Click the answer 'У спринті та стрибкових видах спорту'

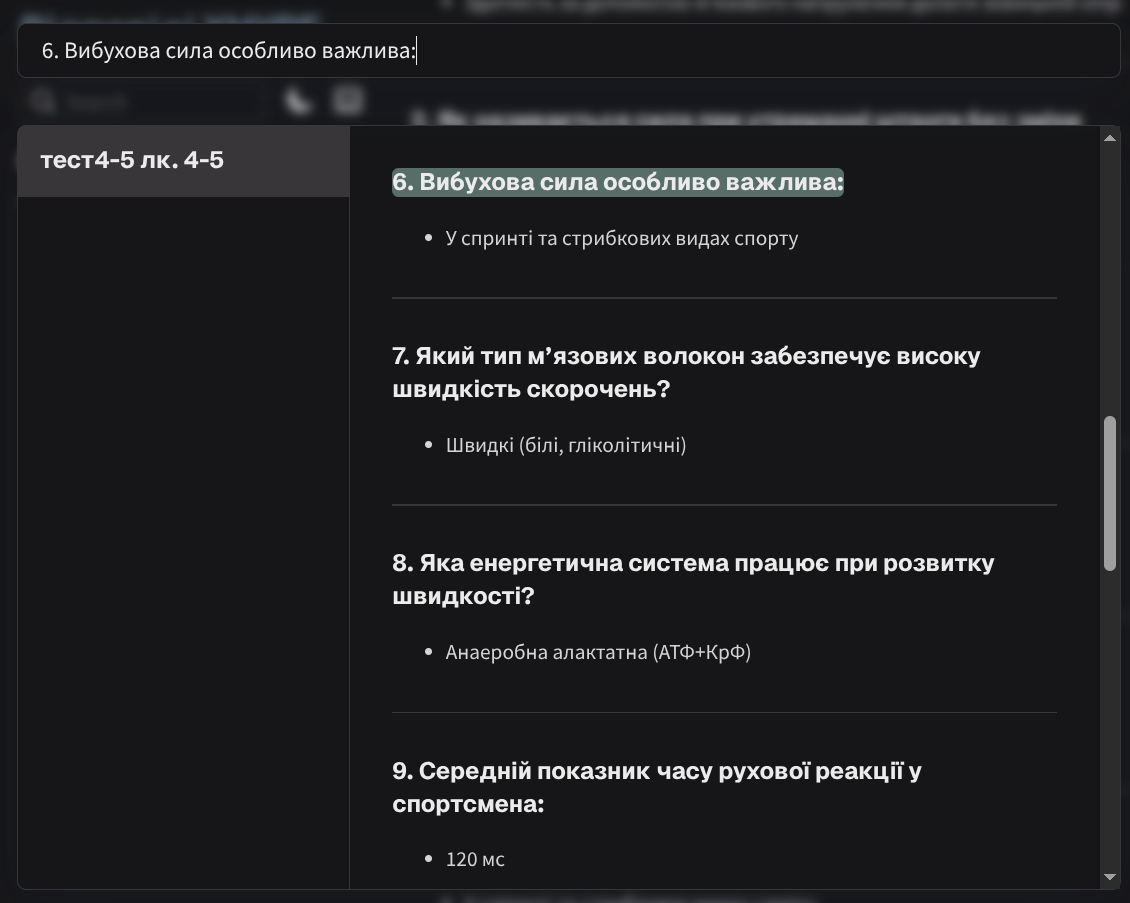(621, 238)
